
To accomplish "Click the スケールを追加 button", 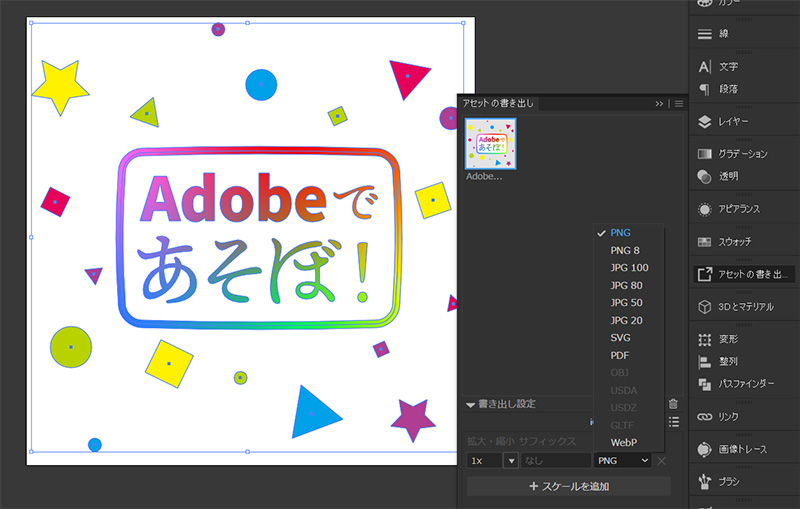I will 569,487.
